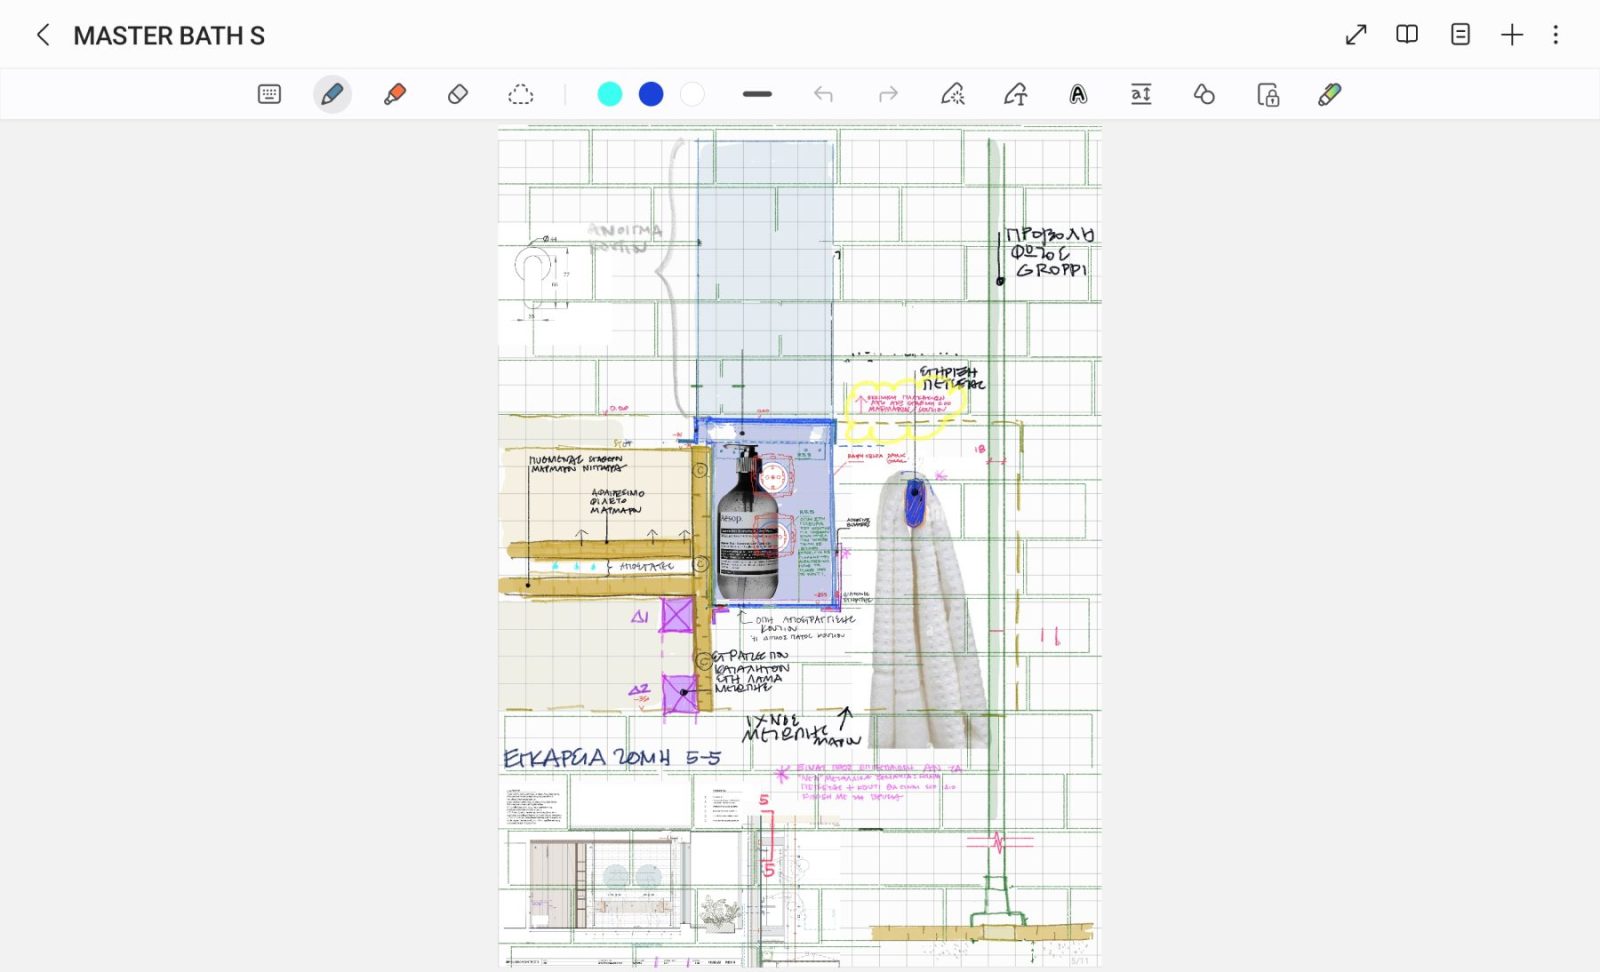Toggle reading mode with book icon
This screenshot has height=972, width=1600.
click(1407, 35)
